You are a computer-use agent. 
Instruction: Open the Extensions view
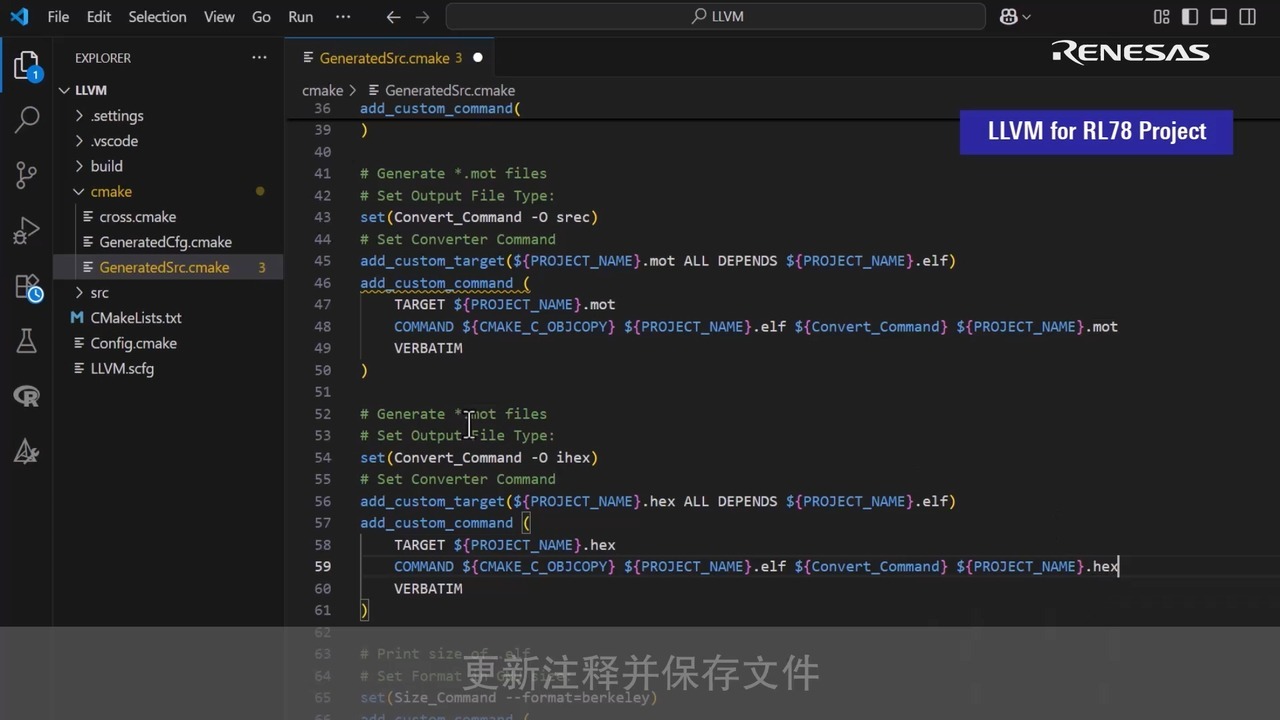coord(27,287)
